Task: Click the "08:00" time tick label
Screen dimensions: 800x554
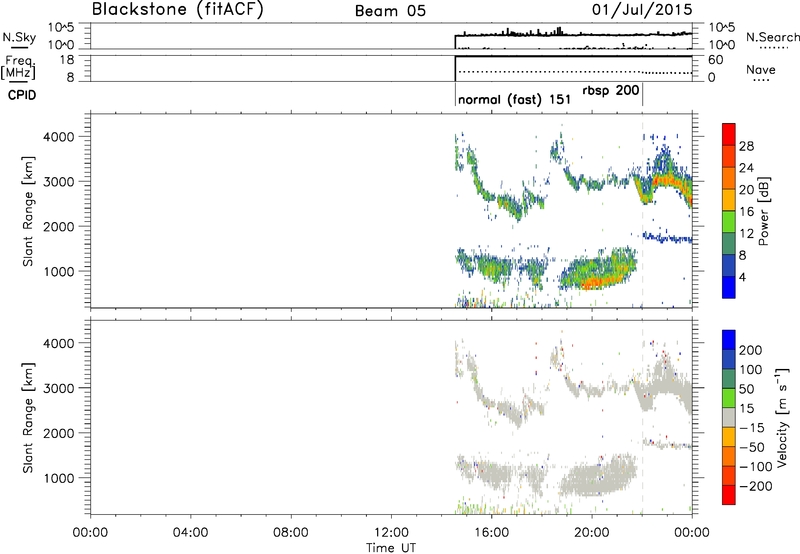Action: [291, 533]
